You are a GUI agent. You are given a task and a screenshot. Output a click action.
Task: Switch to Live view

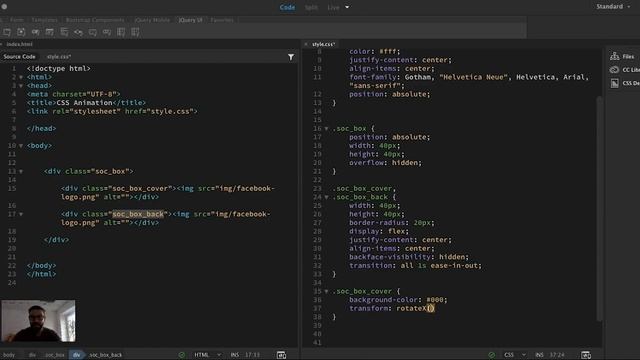(x=333, y=7)
